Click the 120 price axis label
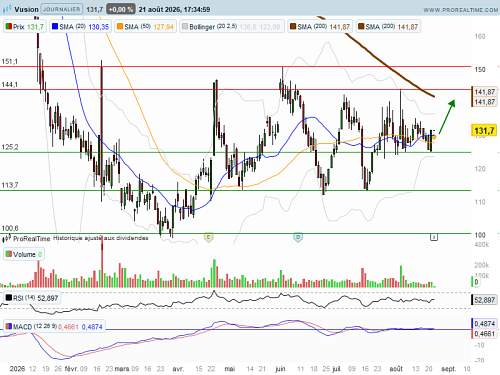 [480, 169]
